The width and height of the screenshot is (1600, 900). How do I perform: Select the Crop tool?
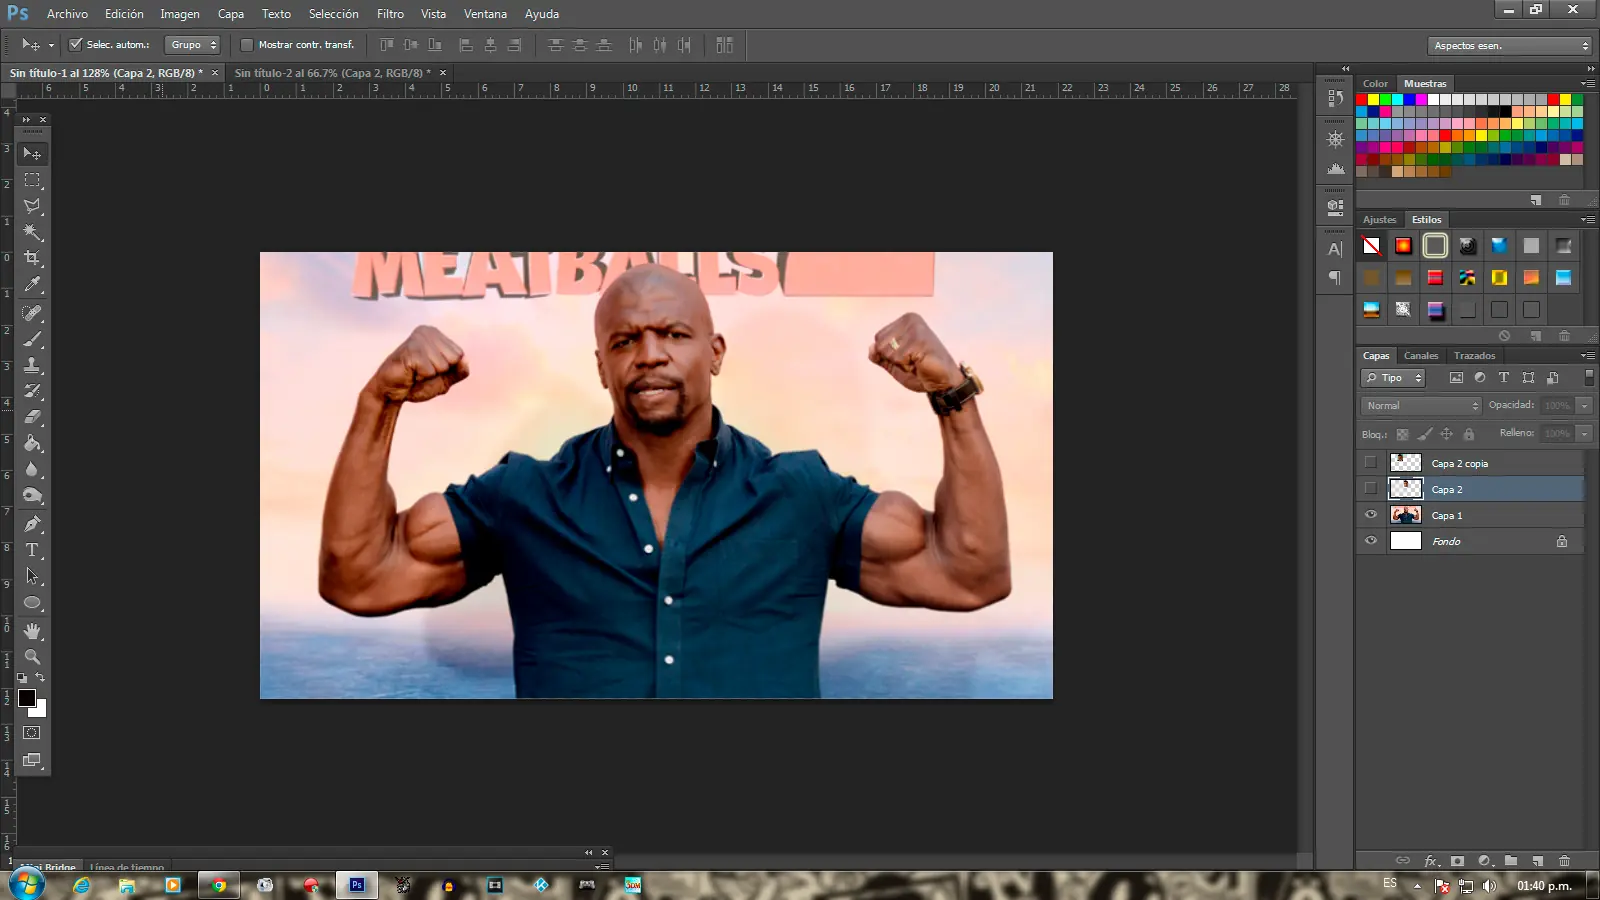coord(32,258)
